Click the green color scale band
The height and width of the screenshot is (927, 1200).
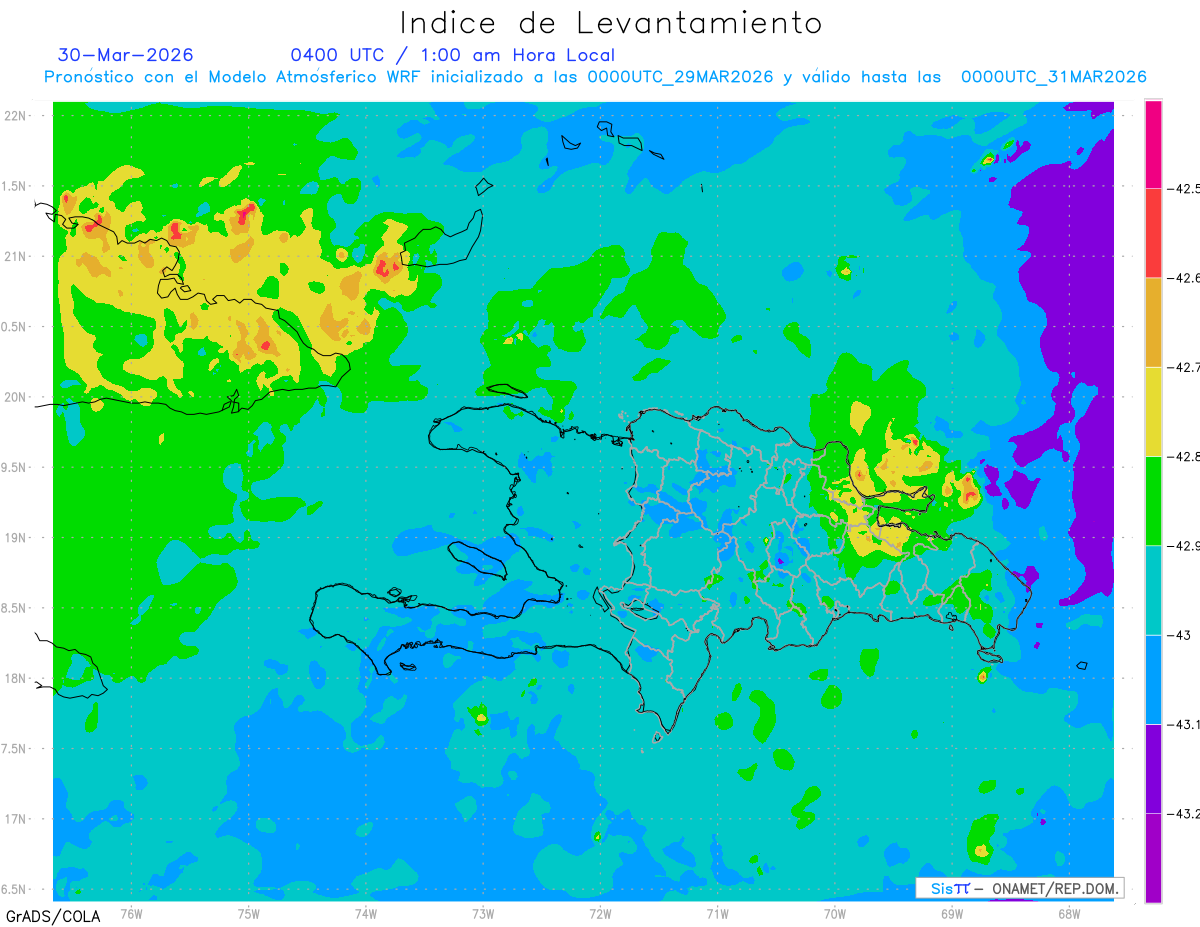pyautogui.click(x=1153, y=500)
